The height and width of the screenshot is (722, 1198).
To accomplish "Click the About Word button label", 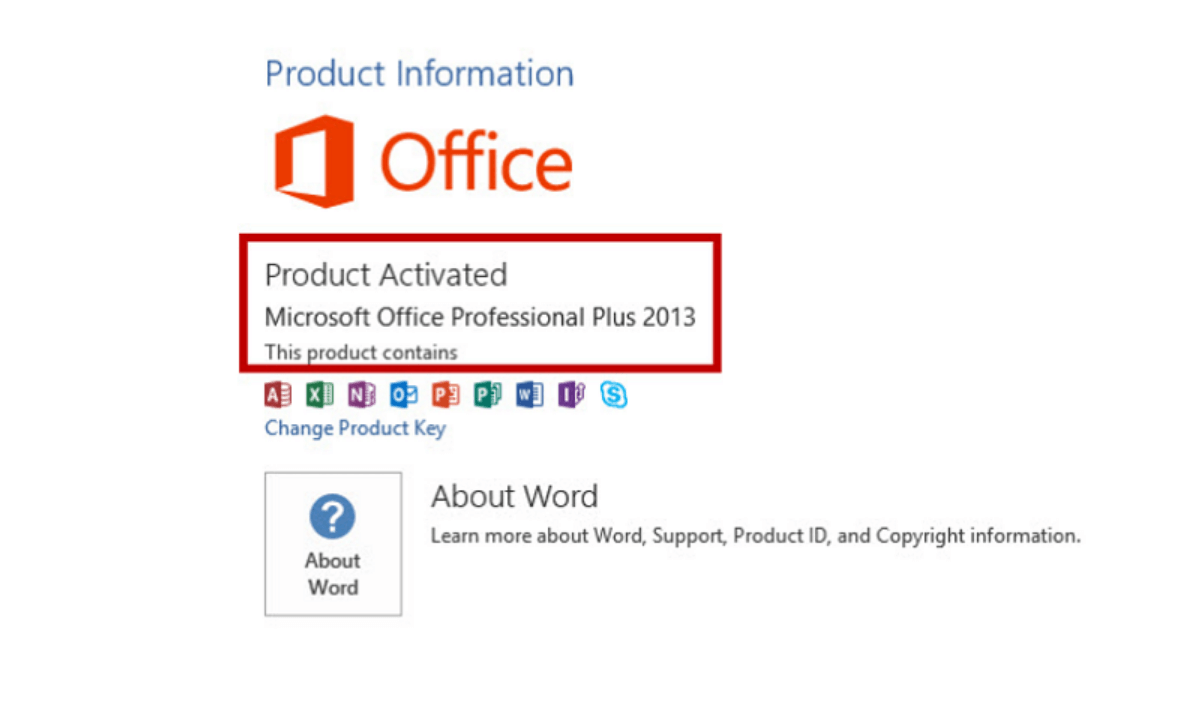I will pyautogui.click(x=333, y=574).
